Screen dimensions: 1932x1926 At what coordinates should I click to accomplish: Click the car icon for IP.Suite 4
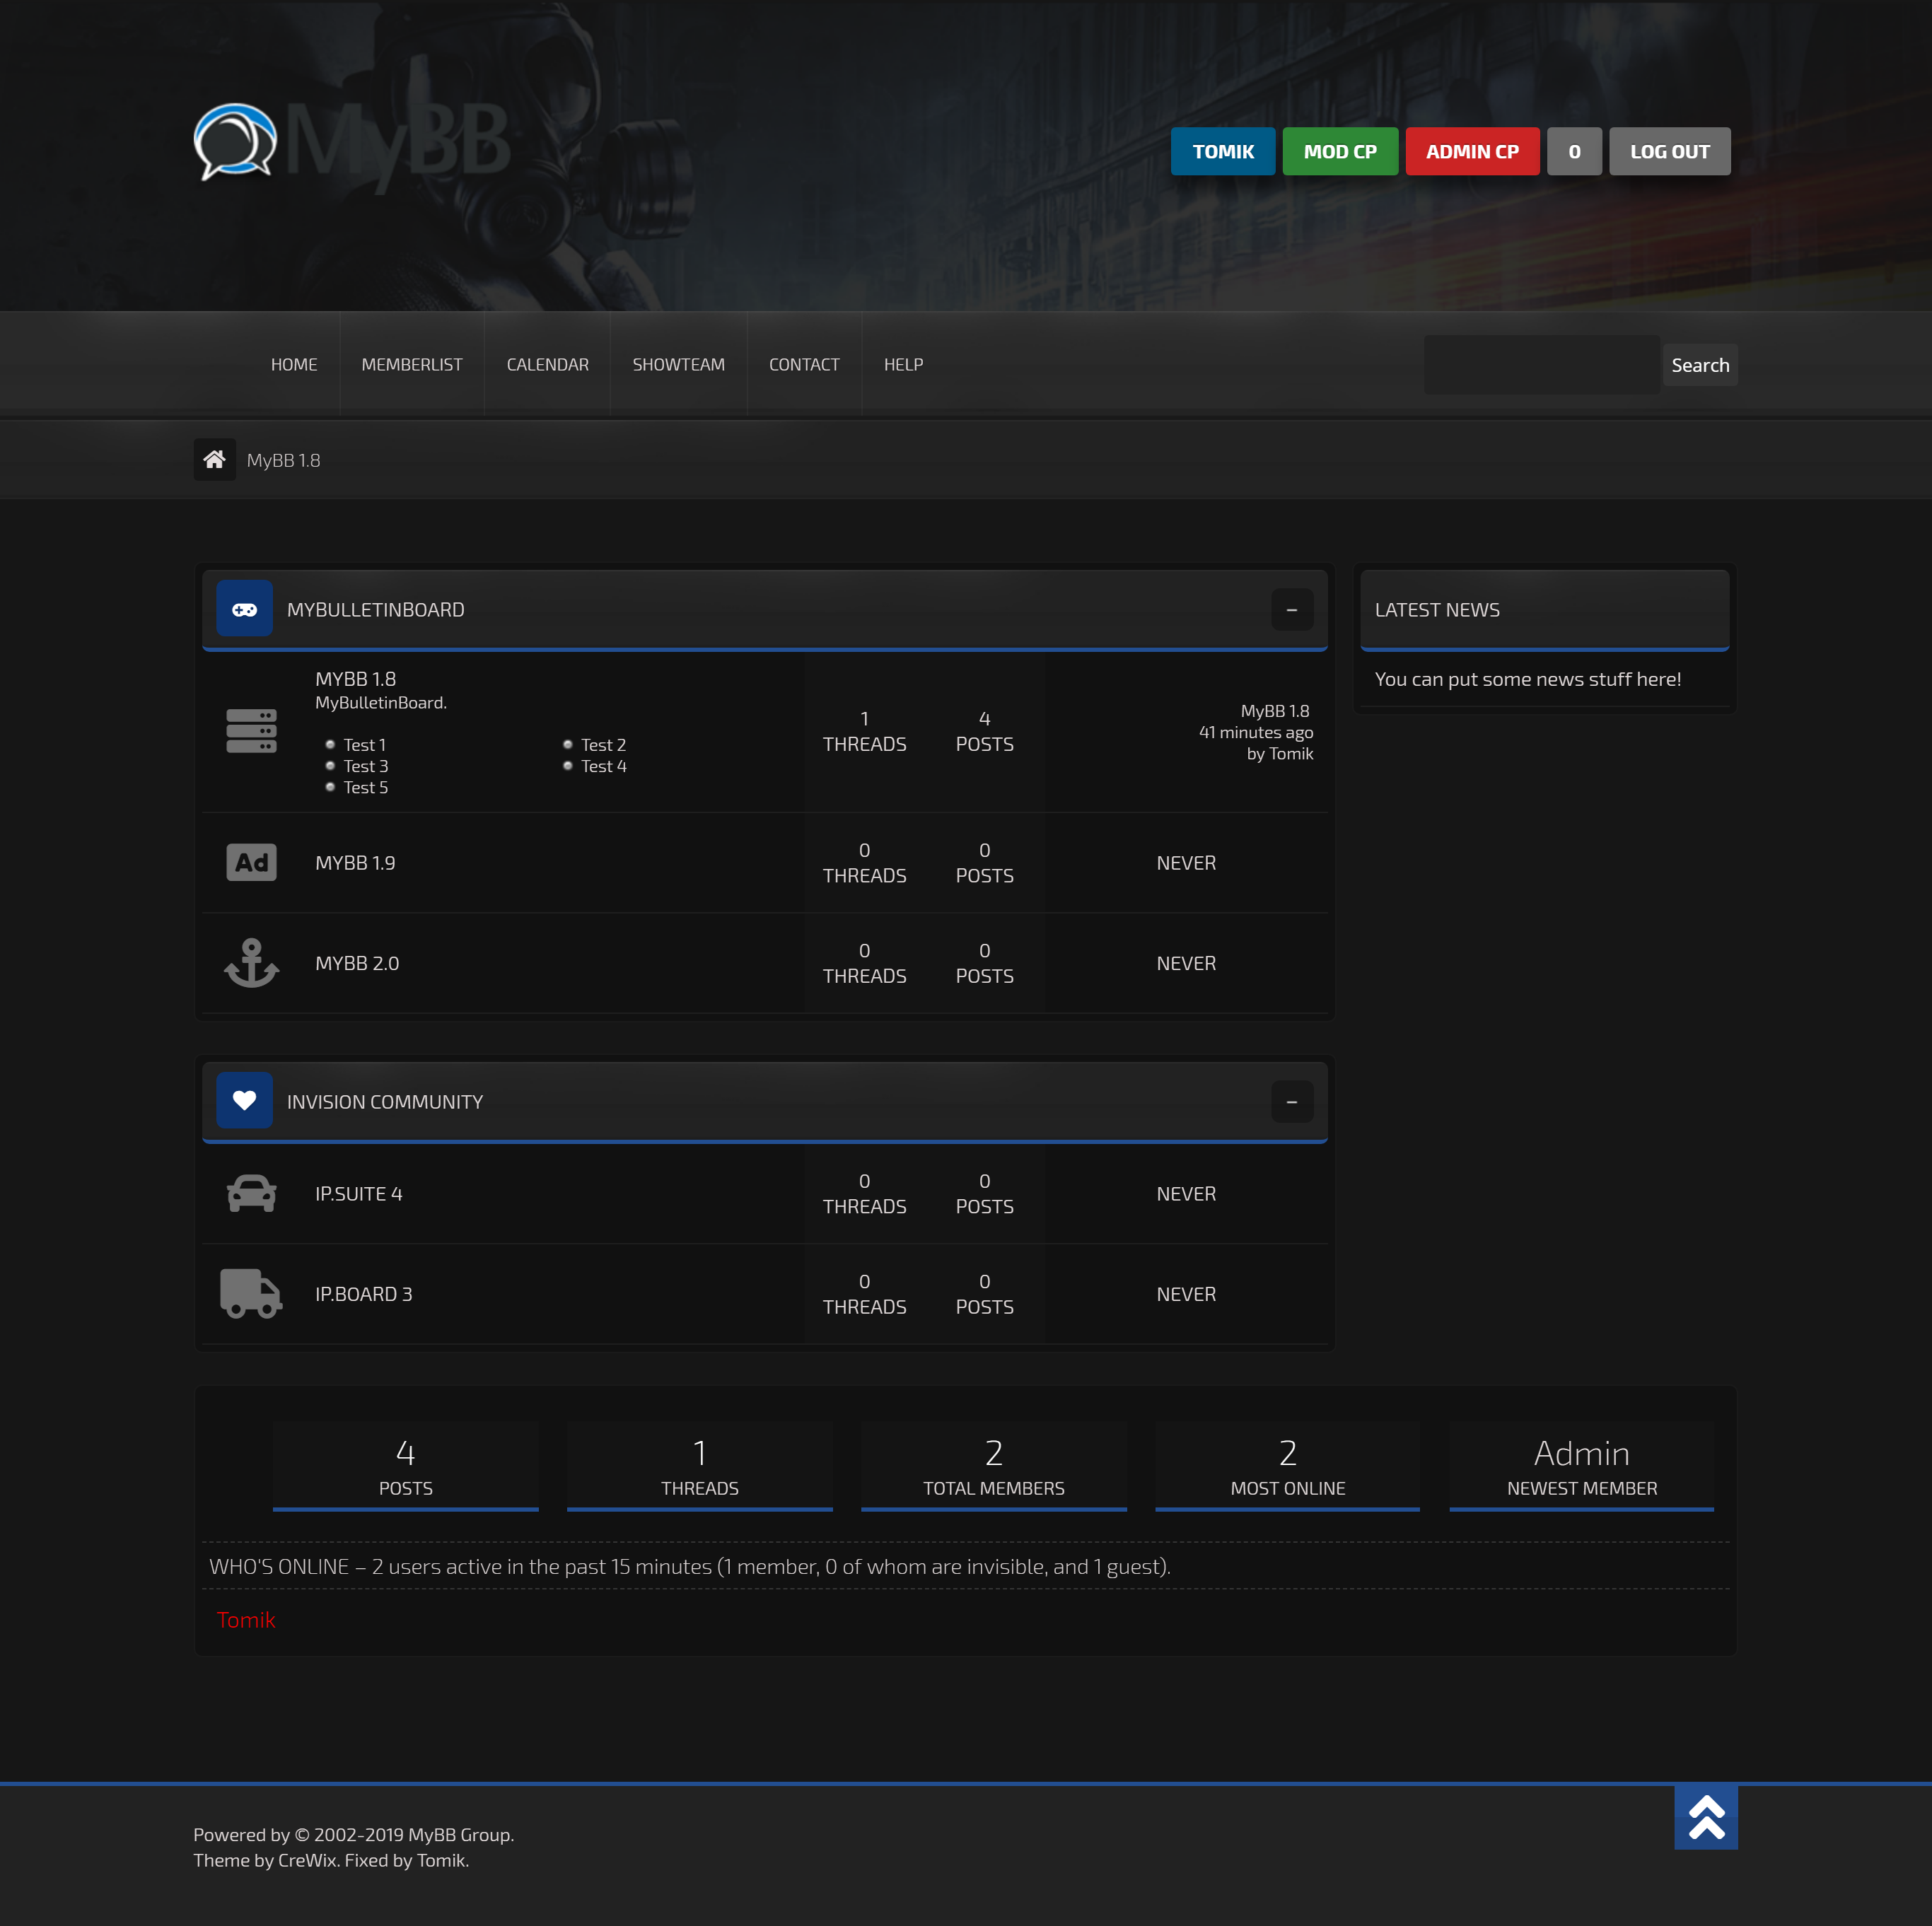click(x=251, y=1193)
